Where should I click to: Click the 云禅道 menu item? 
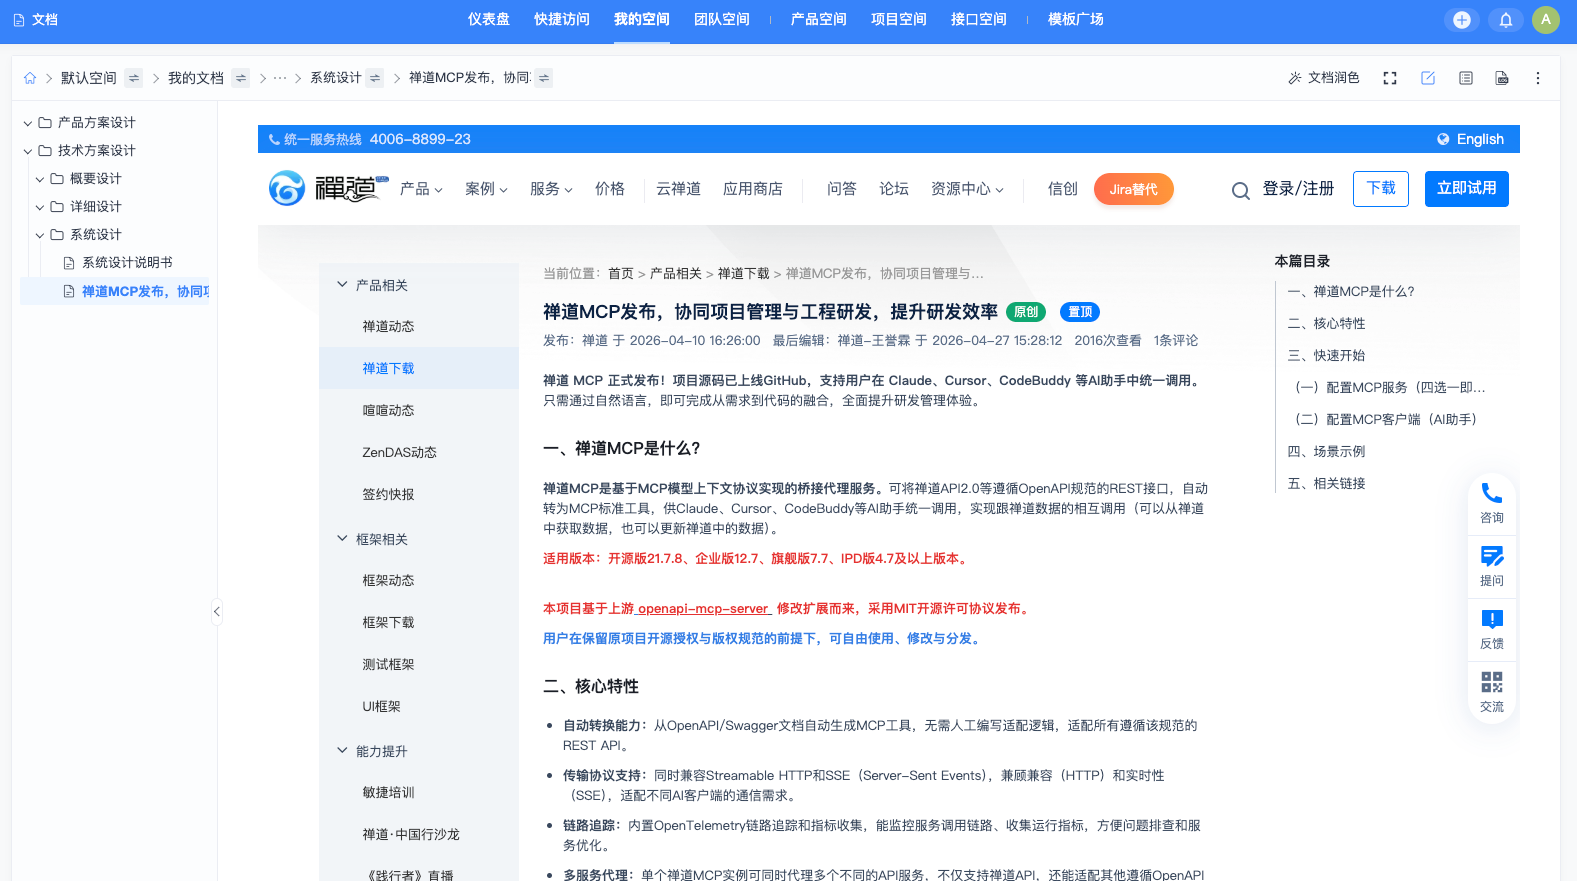coord(679,189)
